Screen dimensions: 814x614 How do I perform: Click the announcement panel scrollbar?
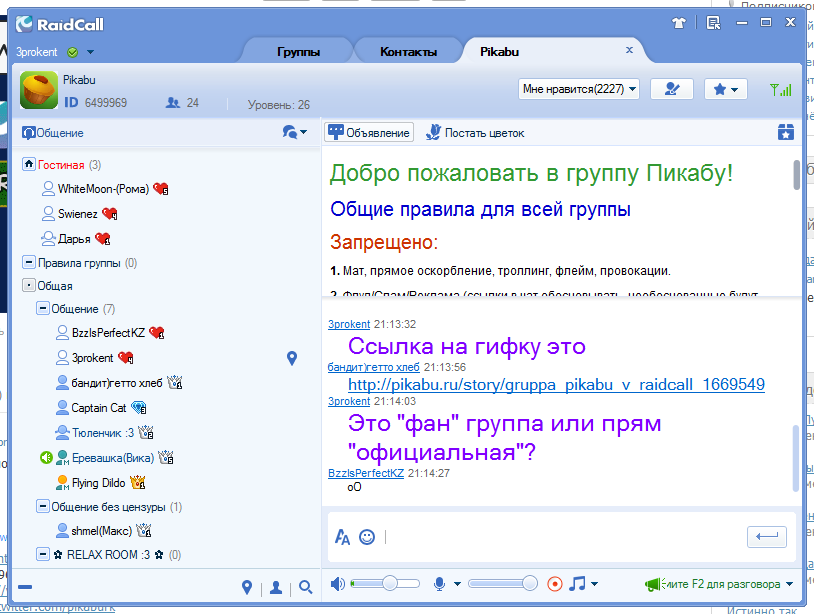pos(796,174)
